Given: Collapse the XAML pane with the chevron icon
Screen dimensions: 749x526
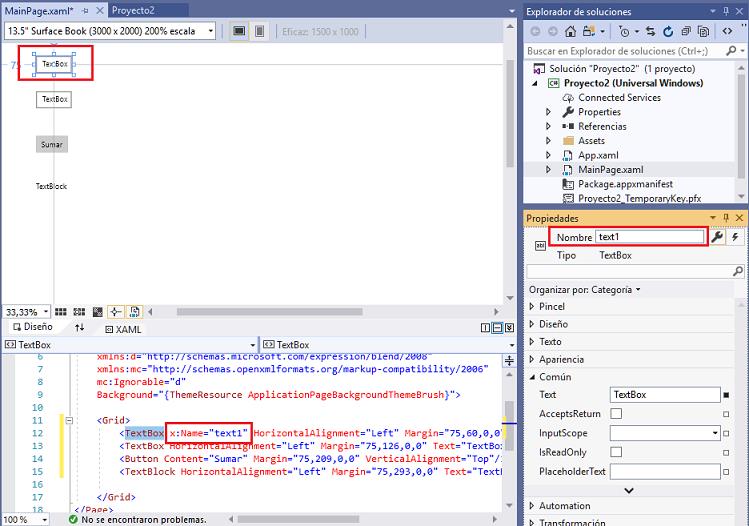Looking at the screenshot, I should point(509,328).
